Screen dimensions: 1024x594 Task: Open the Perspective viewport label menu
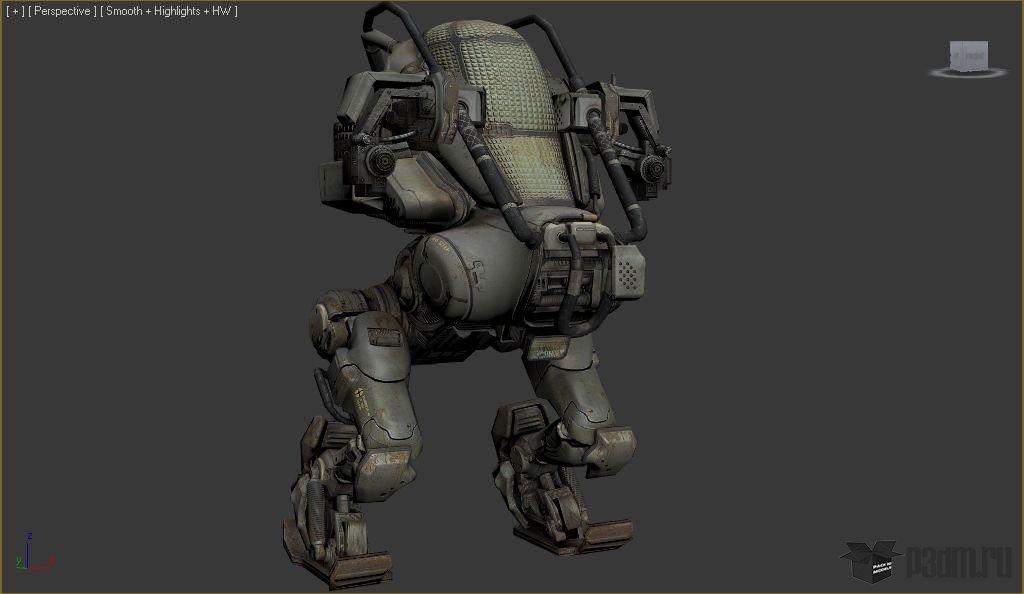click(62, 12)
